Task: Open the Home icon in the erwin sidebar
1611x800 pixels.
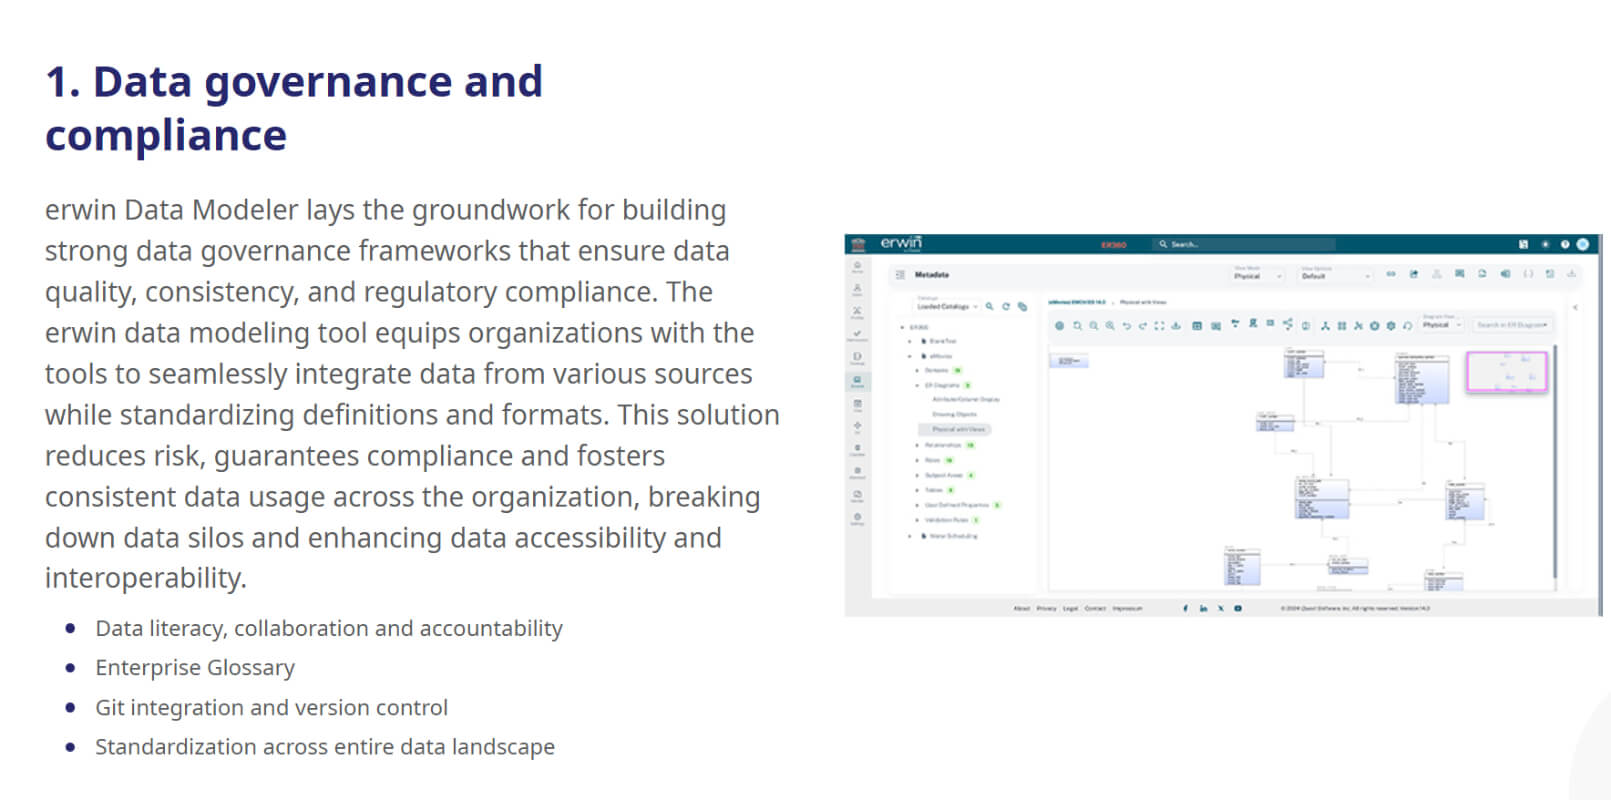Action: (x=857, y=267)
